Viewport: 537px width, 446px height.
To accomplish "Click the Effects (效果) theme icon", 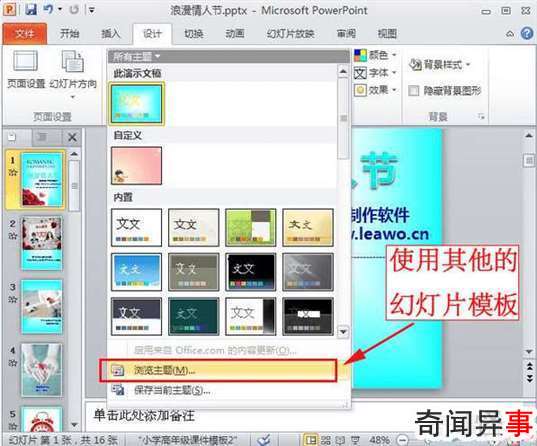I will (360, 90).
